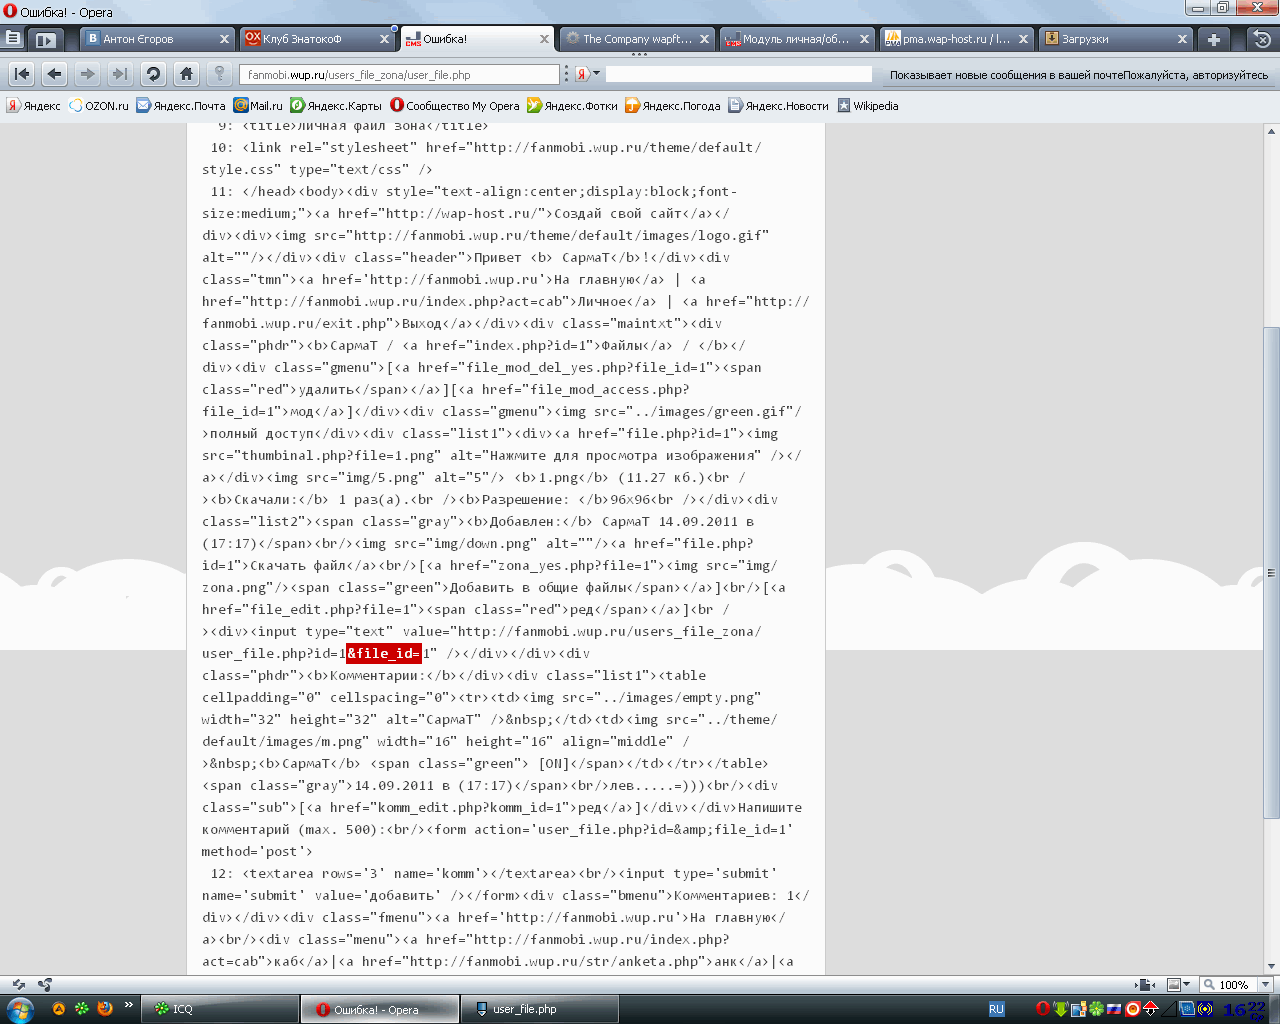Switch to the ICQ taskbar window
The height and width of the screenshot is (1024, 1280).
pos(220,1009)
